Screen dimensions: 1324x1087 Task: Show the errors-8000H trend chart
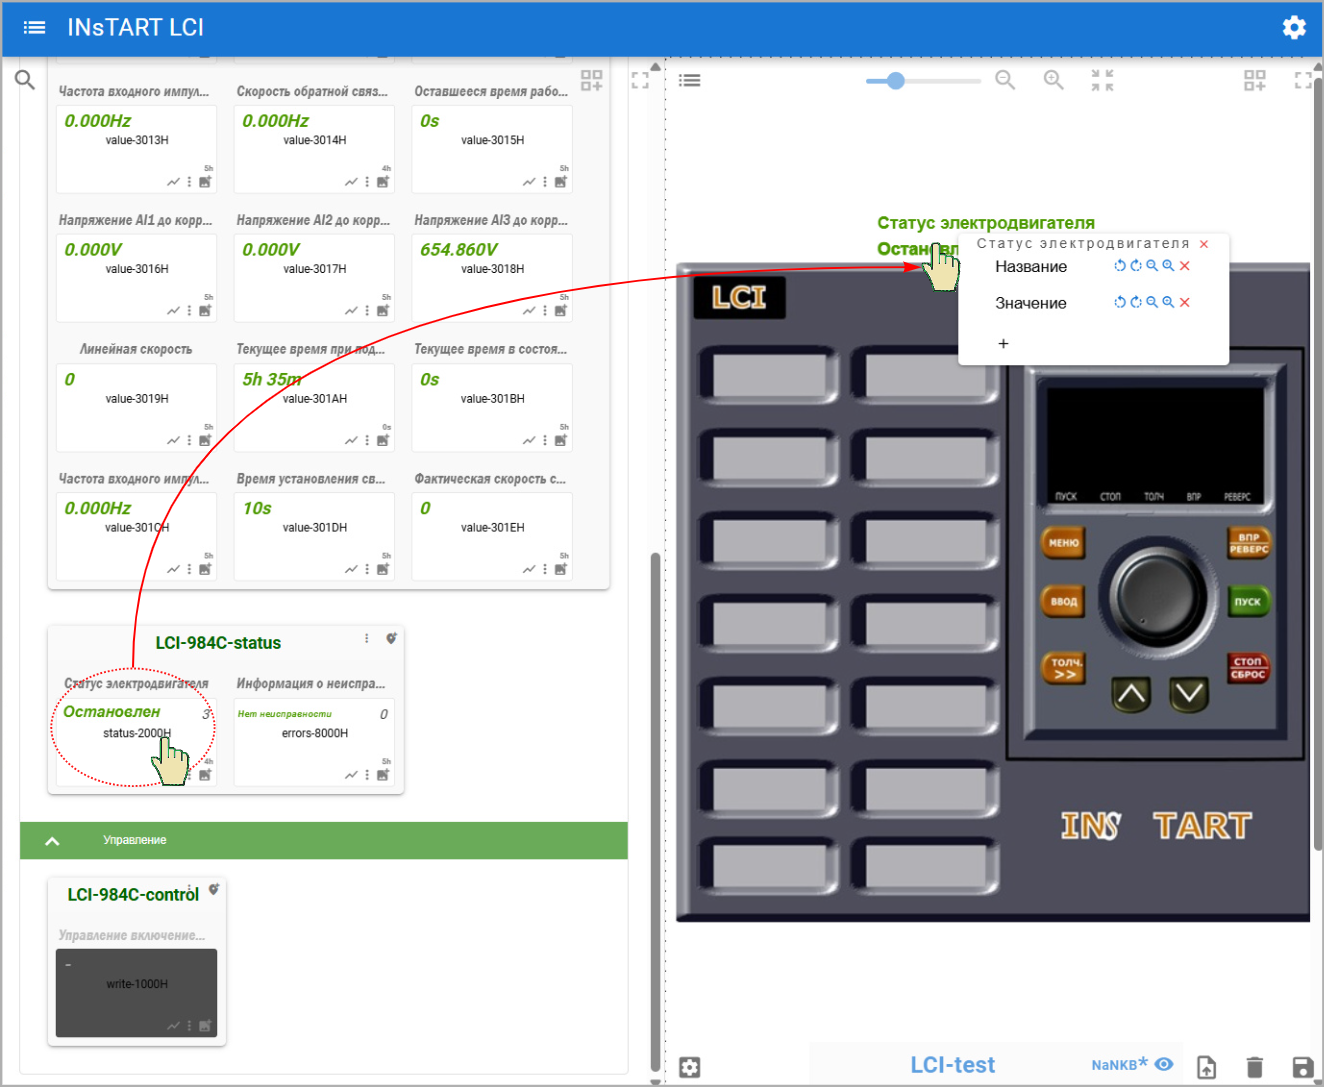[x=351, y=775]
